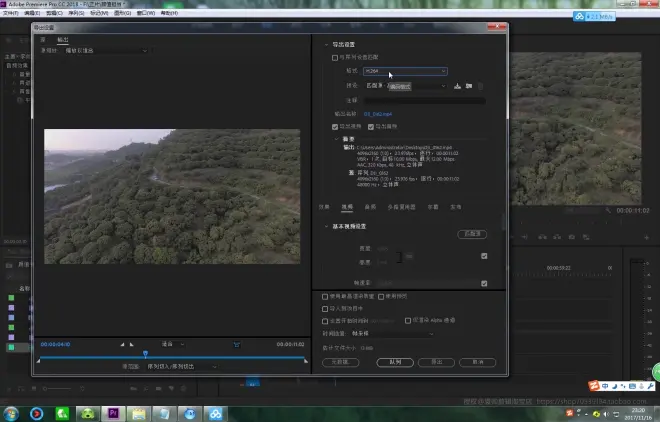Image resolution: width=660 pixels, height=422 pixels.
Task: Click the new item icon in Project panel
Action: click(171, 389)
